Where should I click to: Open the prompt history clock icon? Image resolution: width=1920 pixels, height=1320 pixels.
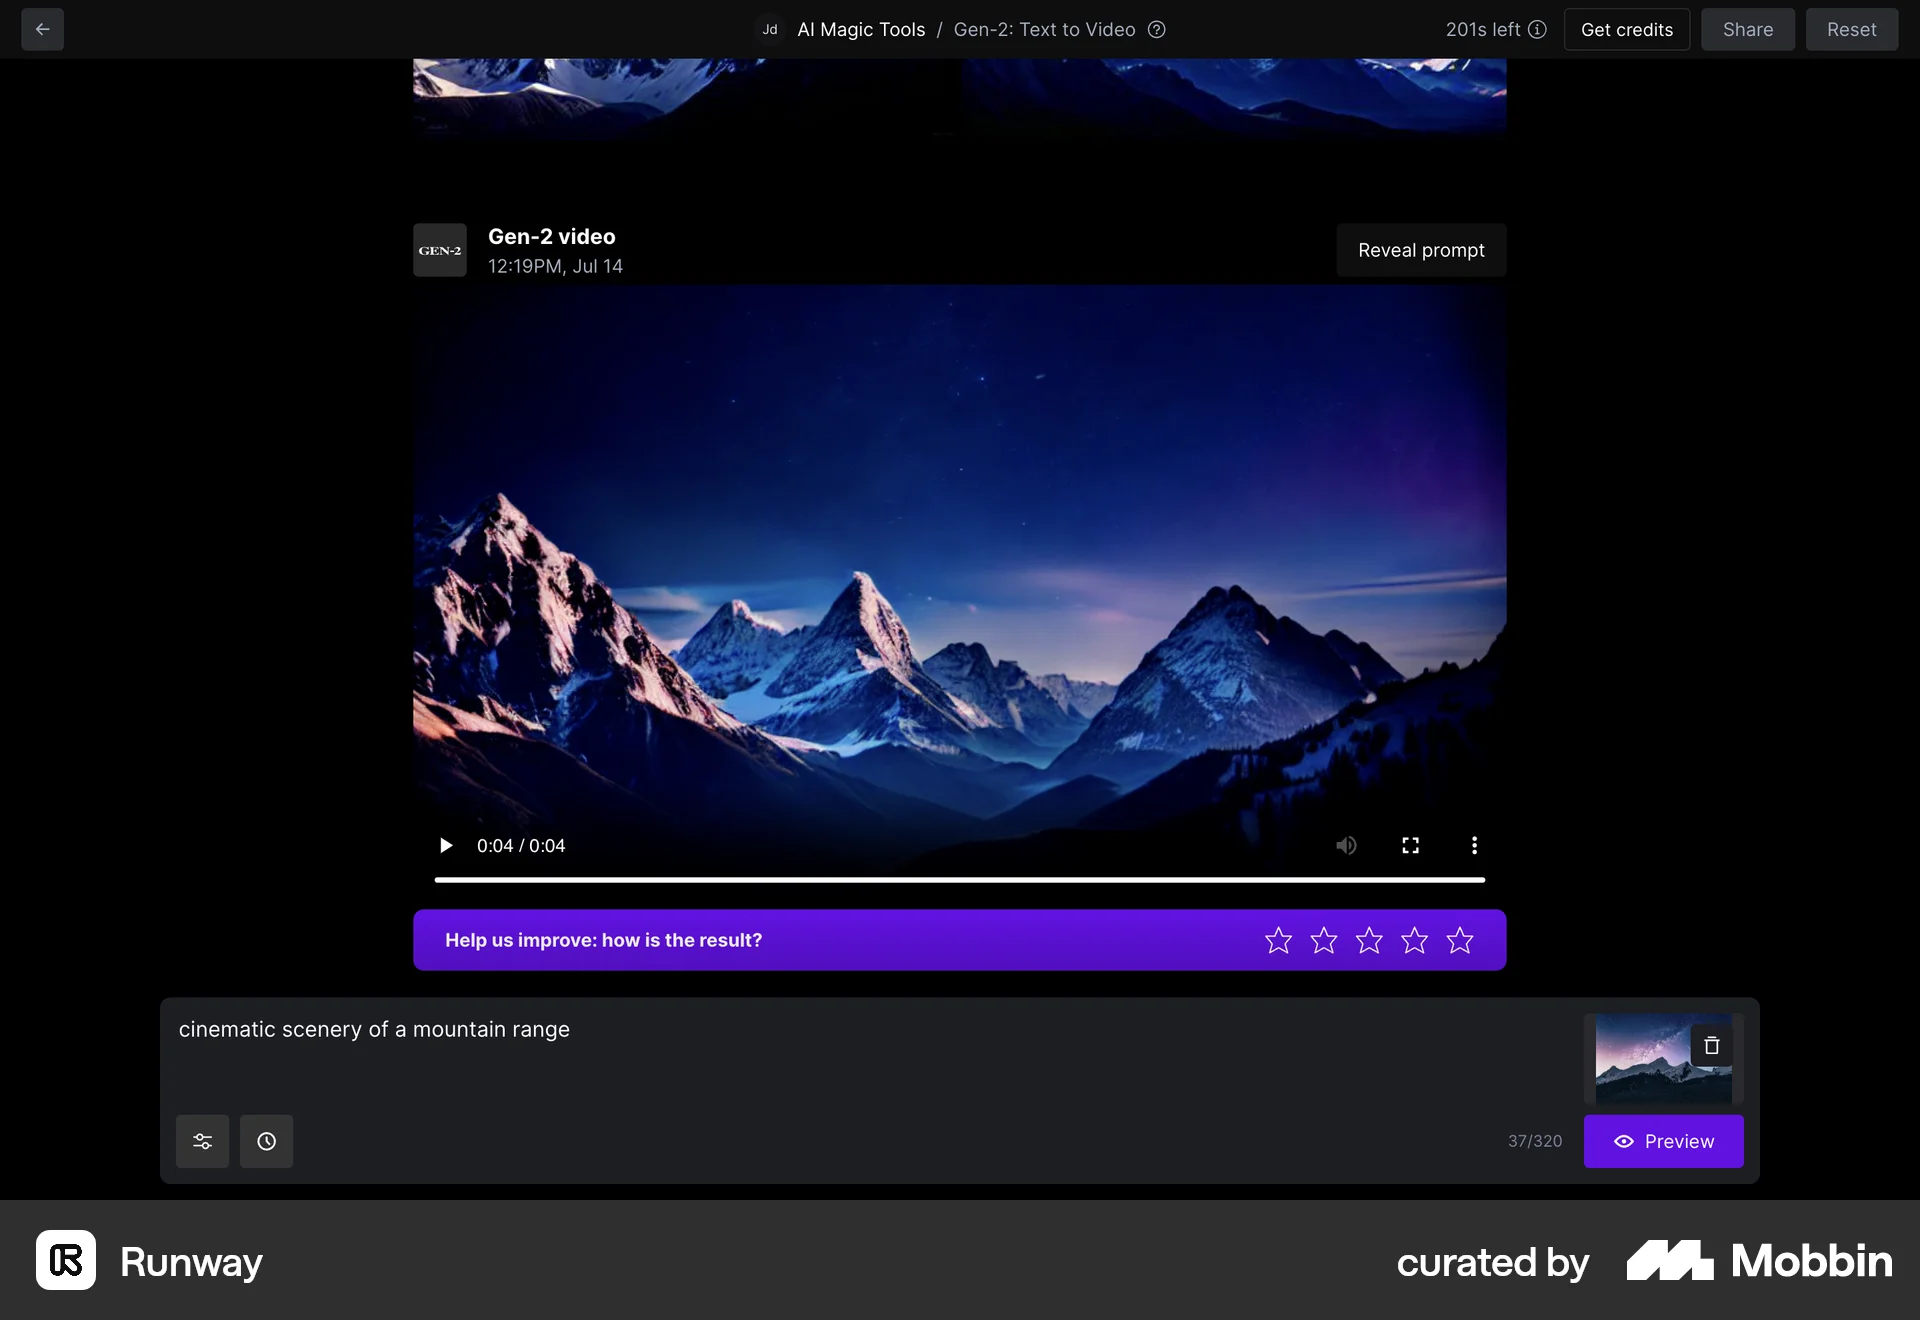[266, 1141]
